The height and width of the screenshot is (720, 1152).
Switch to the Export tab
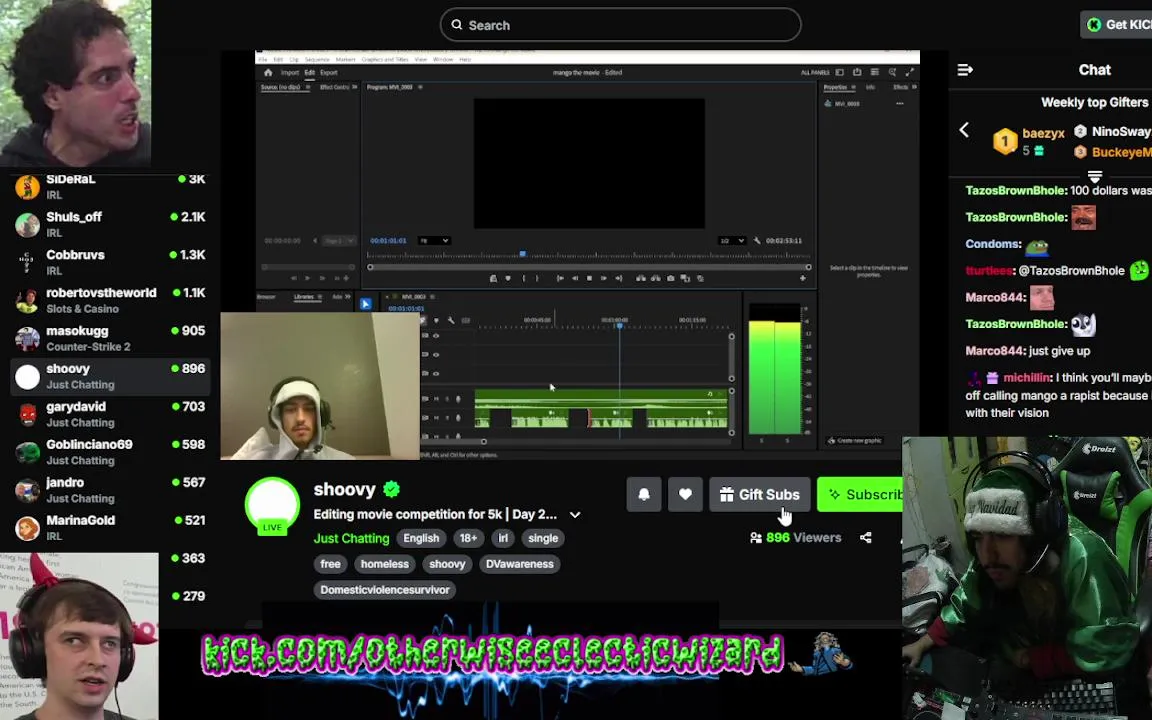coord(328,73)
